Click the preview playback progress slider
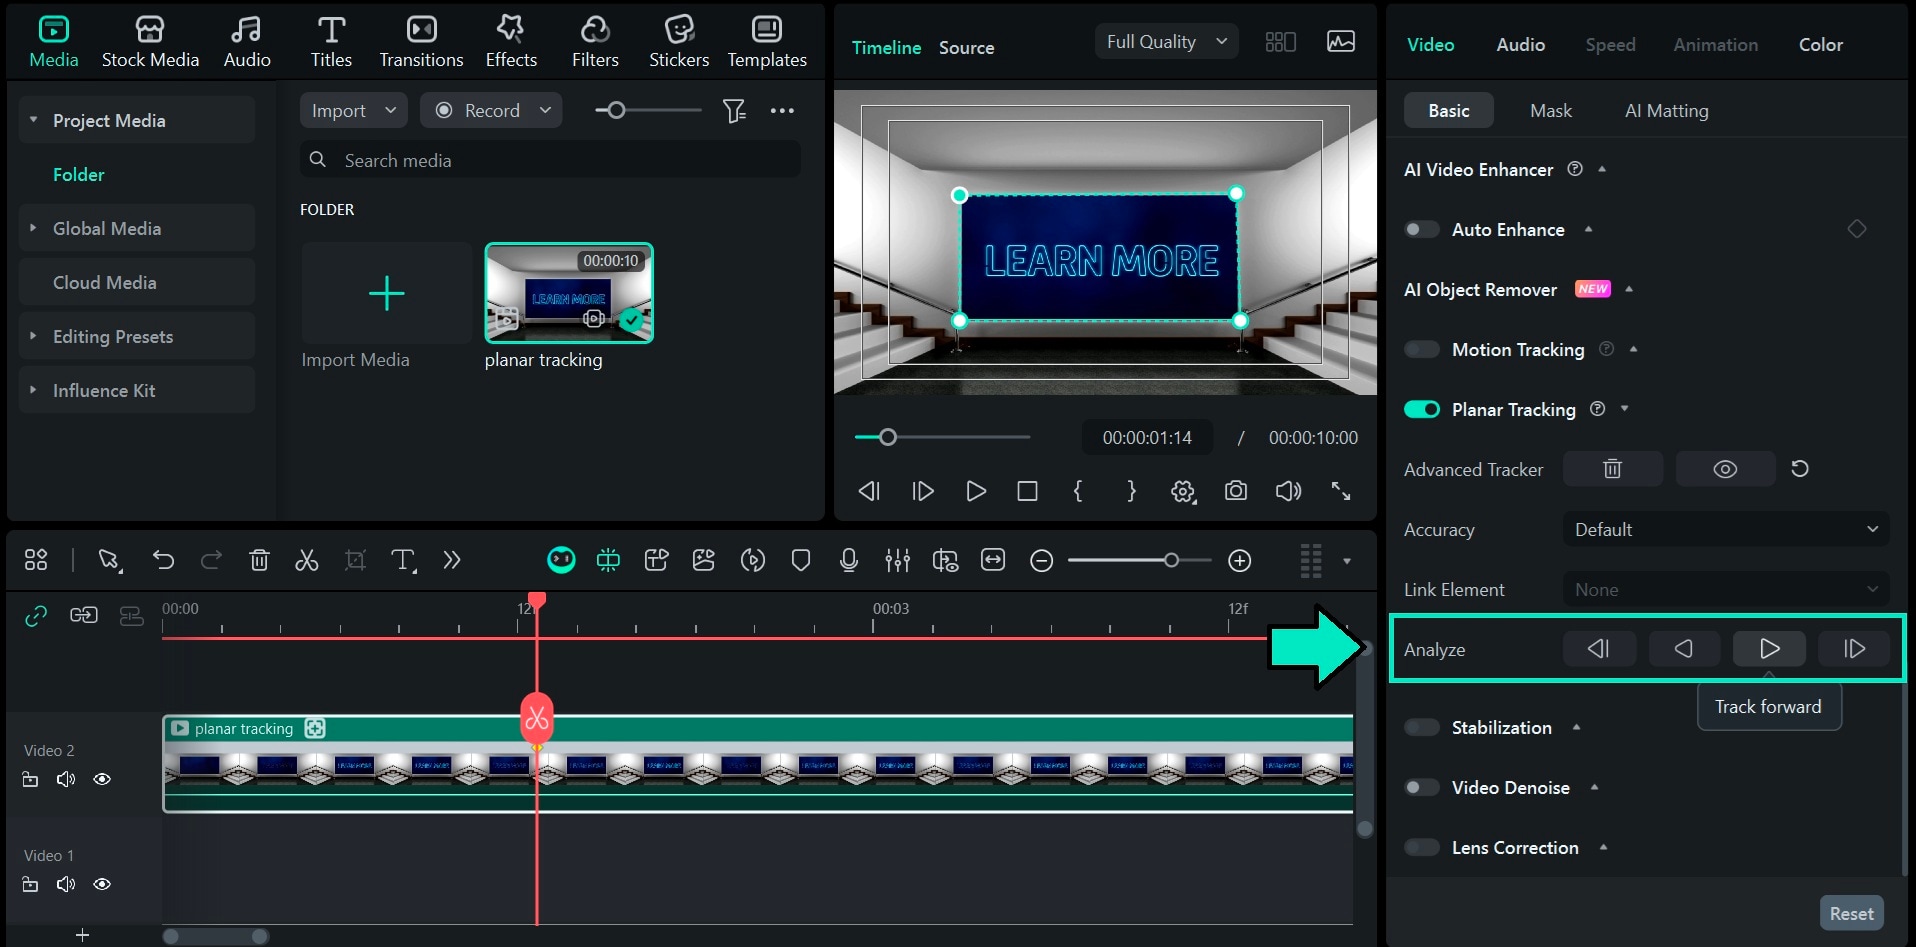This screenshot has width=1916, height=947. (942, 437)
